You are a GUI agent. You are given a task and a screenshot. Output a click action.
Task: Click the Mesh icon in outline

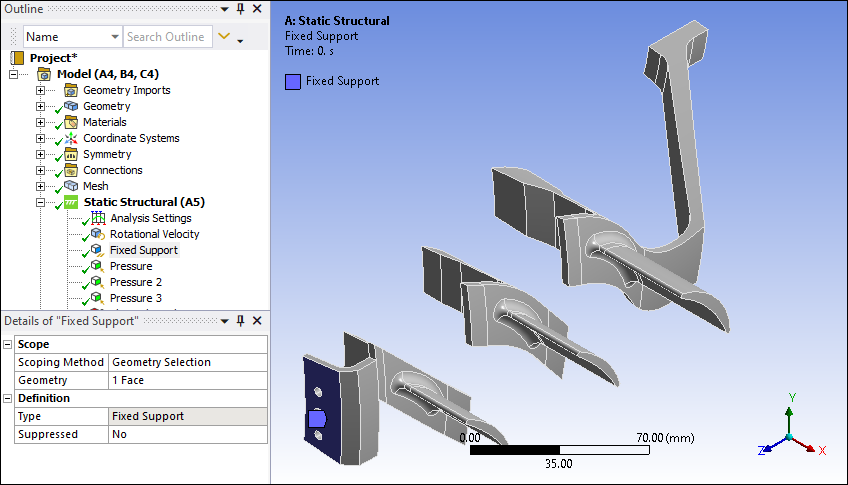coord(71,186)
